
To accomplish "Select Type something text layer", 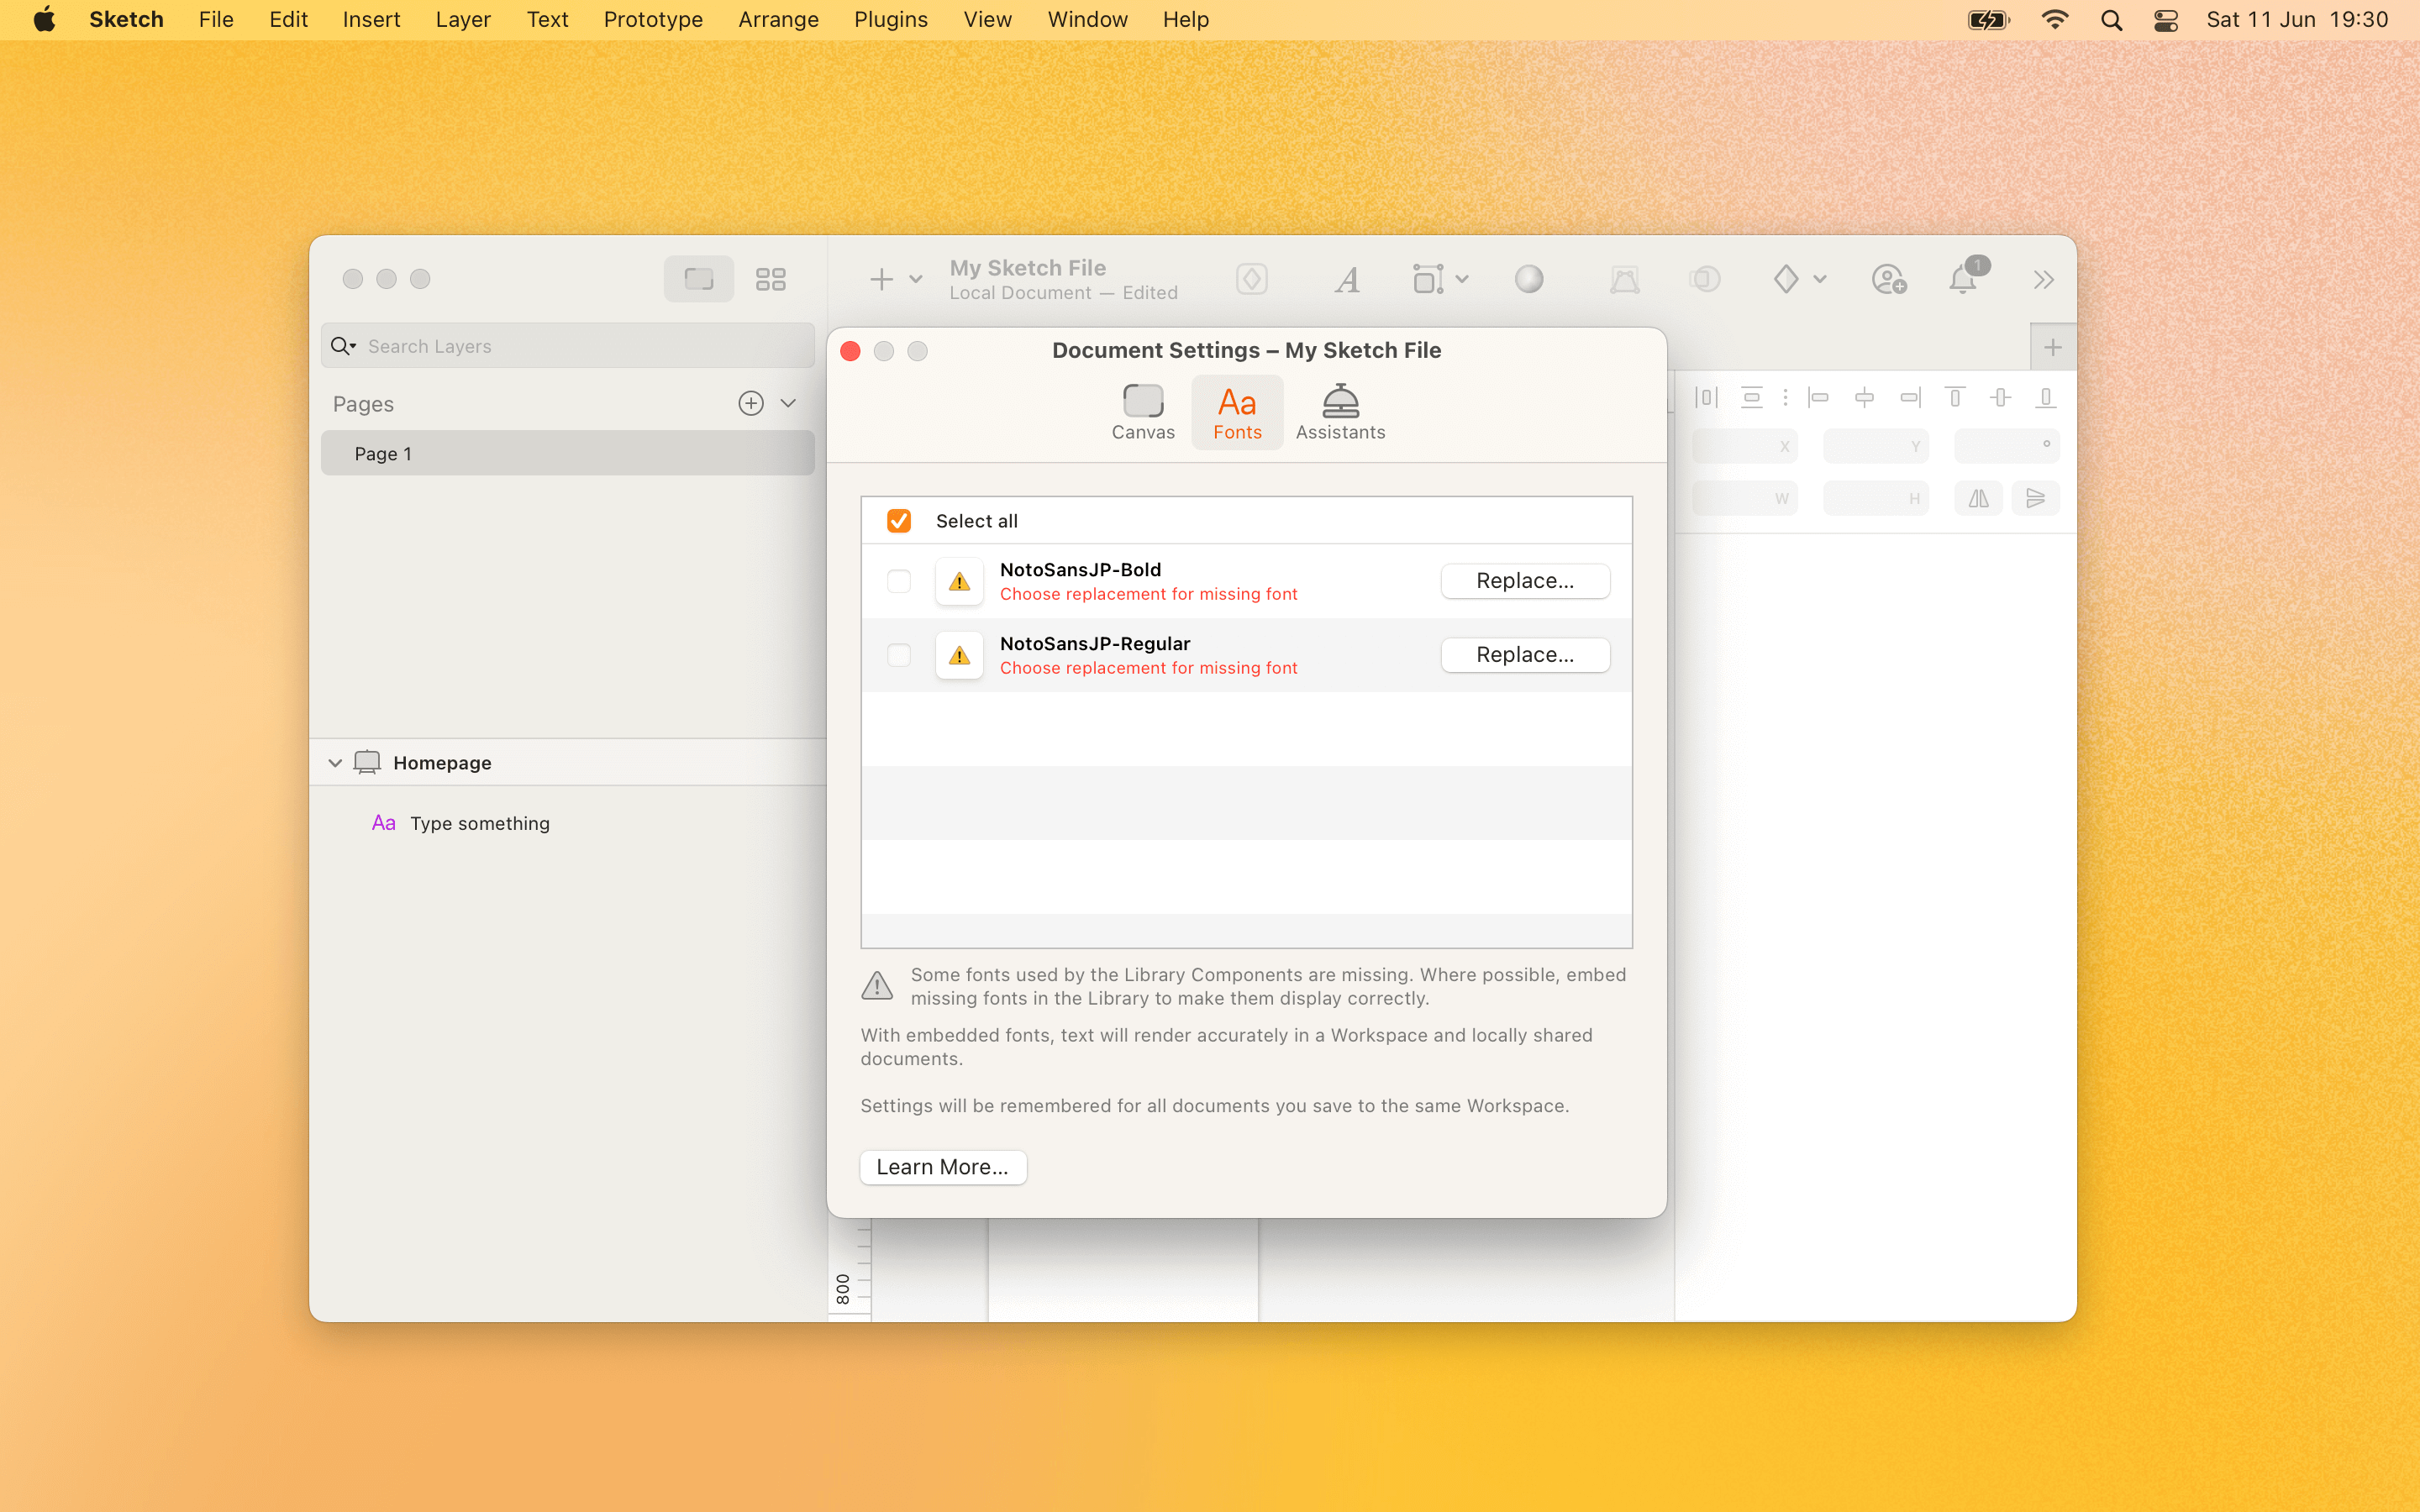I will click(x=479, y=822).
